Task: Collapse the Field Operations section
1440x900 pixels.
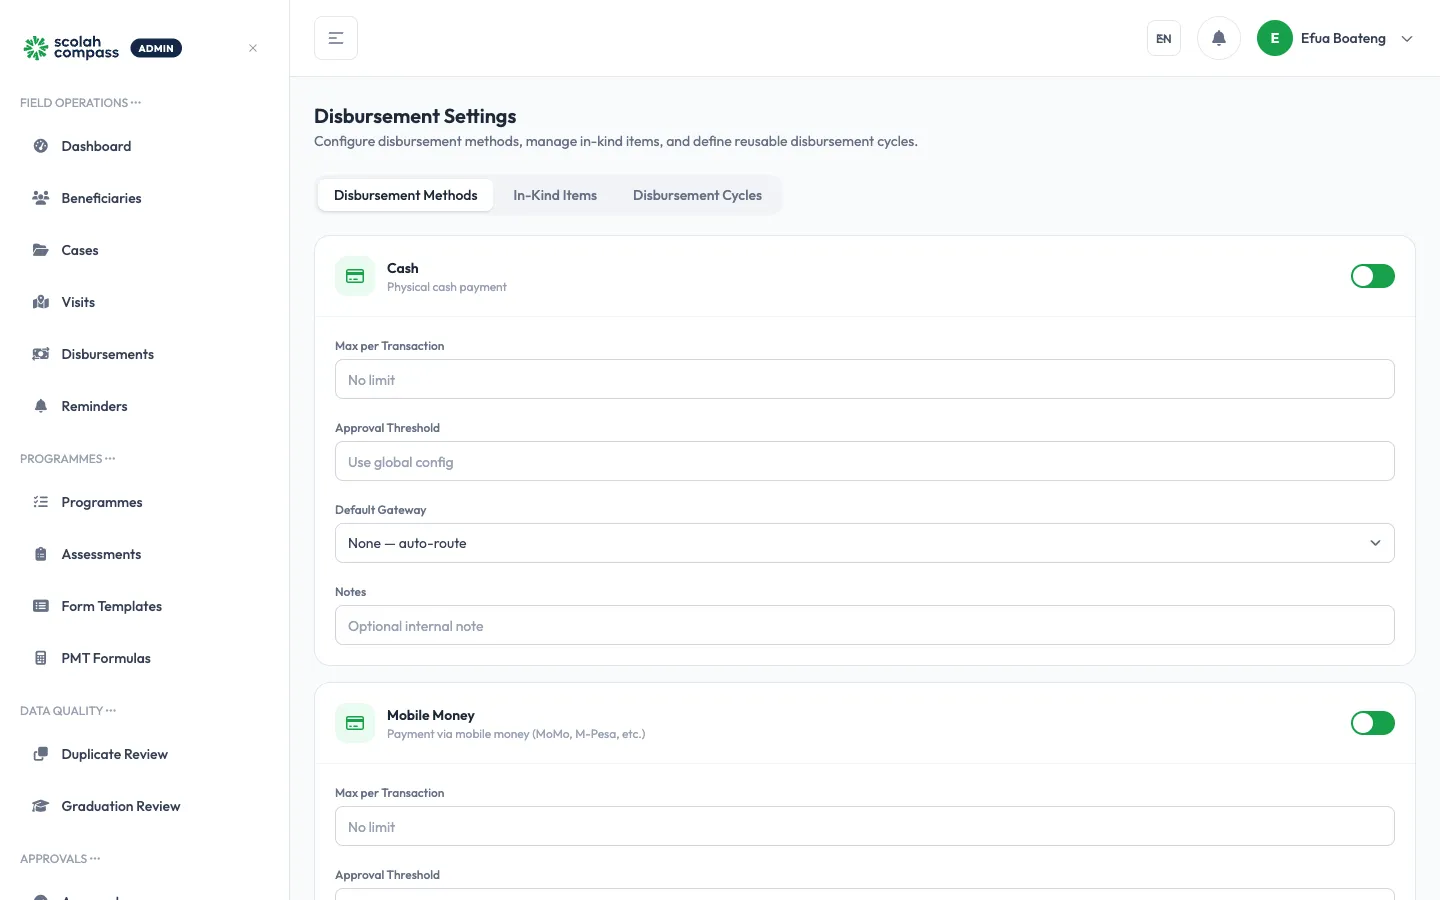Action: pos(81,103)
